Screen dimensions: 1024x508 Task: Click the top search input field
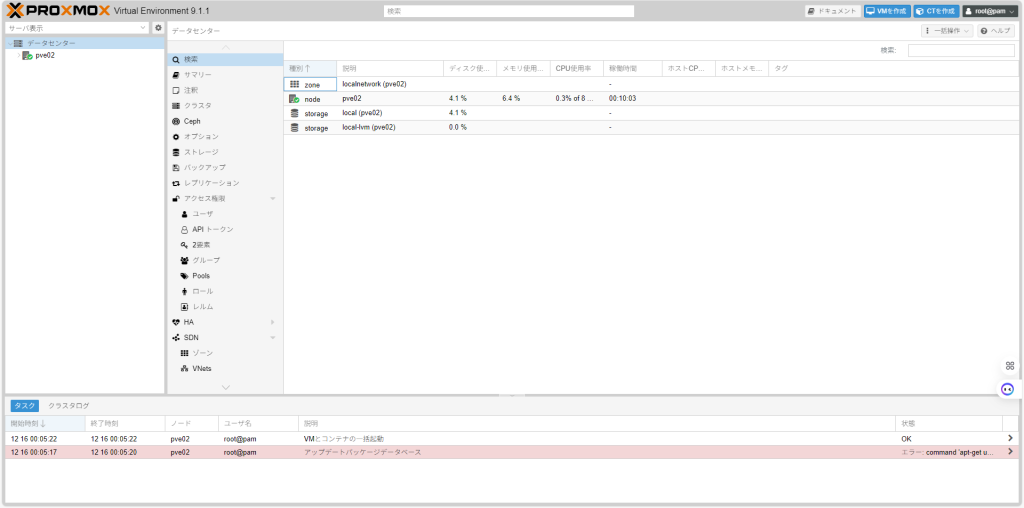point(509,11)
